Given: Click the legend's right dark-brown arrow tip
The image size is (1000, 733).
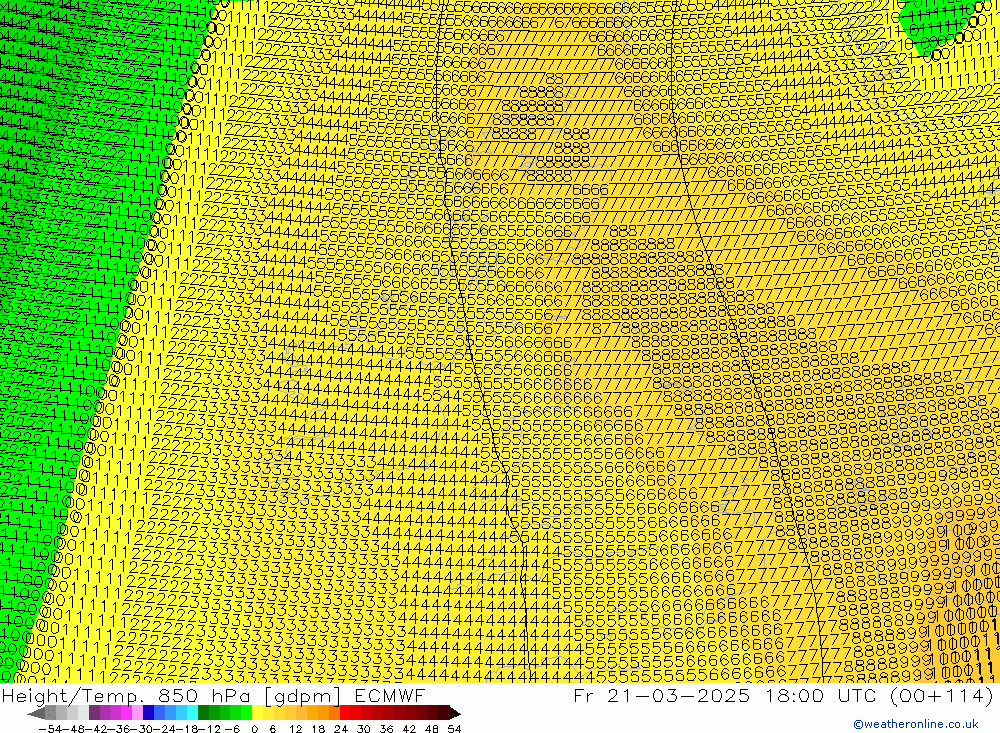Looking at the screenshot, I should pyautogui.click(x=457, y=714).
